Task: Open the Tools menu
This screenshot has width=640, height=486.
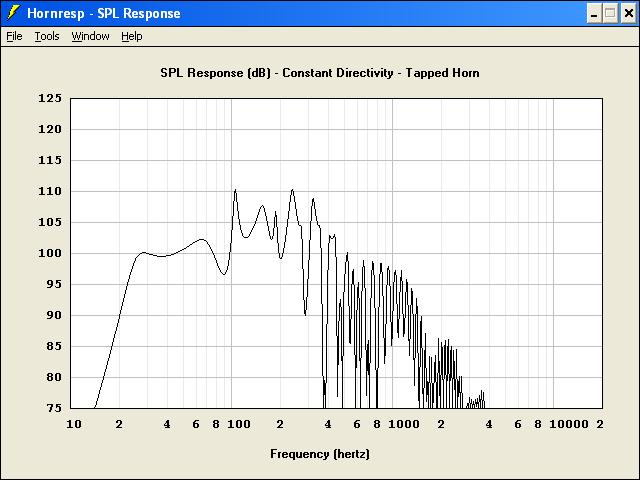Action: (x=47, y=36)
